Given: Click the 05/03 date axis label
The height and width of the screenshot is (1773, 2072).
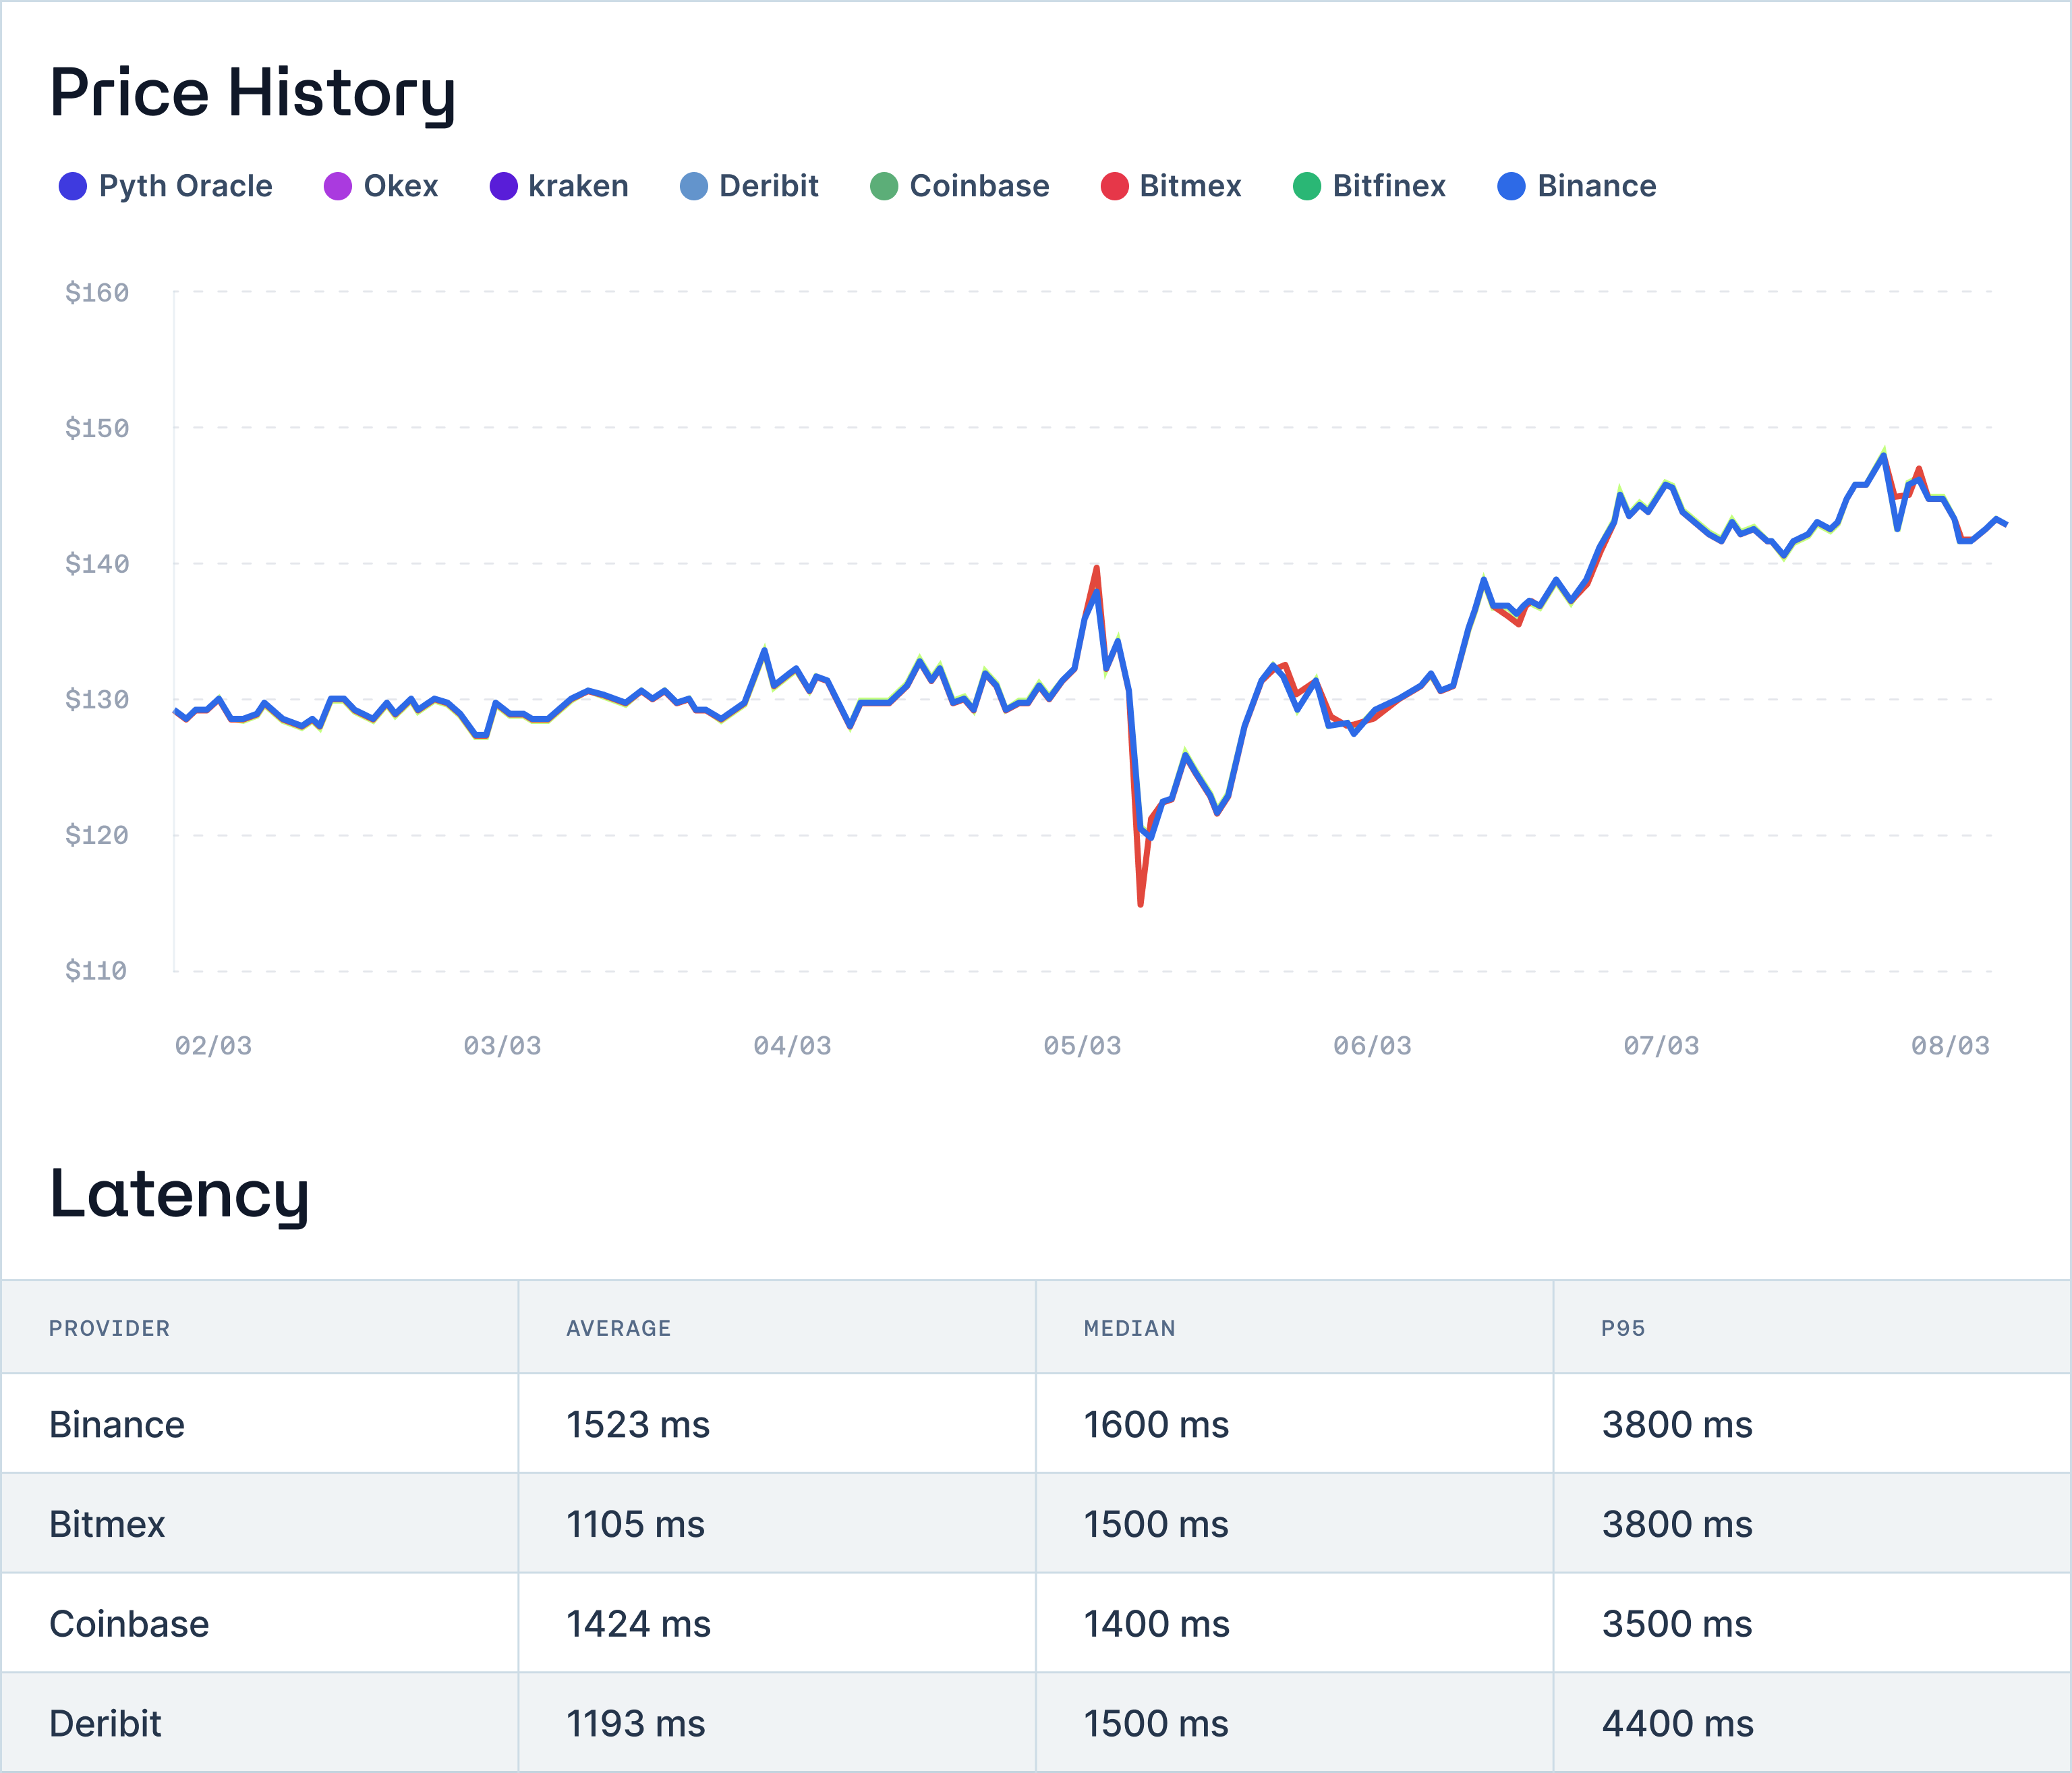Looking at the screenshot, I should pos(1082,1046).
